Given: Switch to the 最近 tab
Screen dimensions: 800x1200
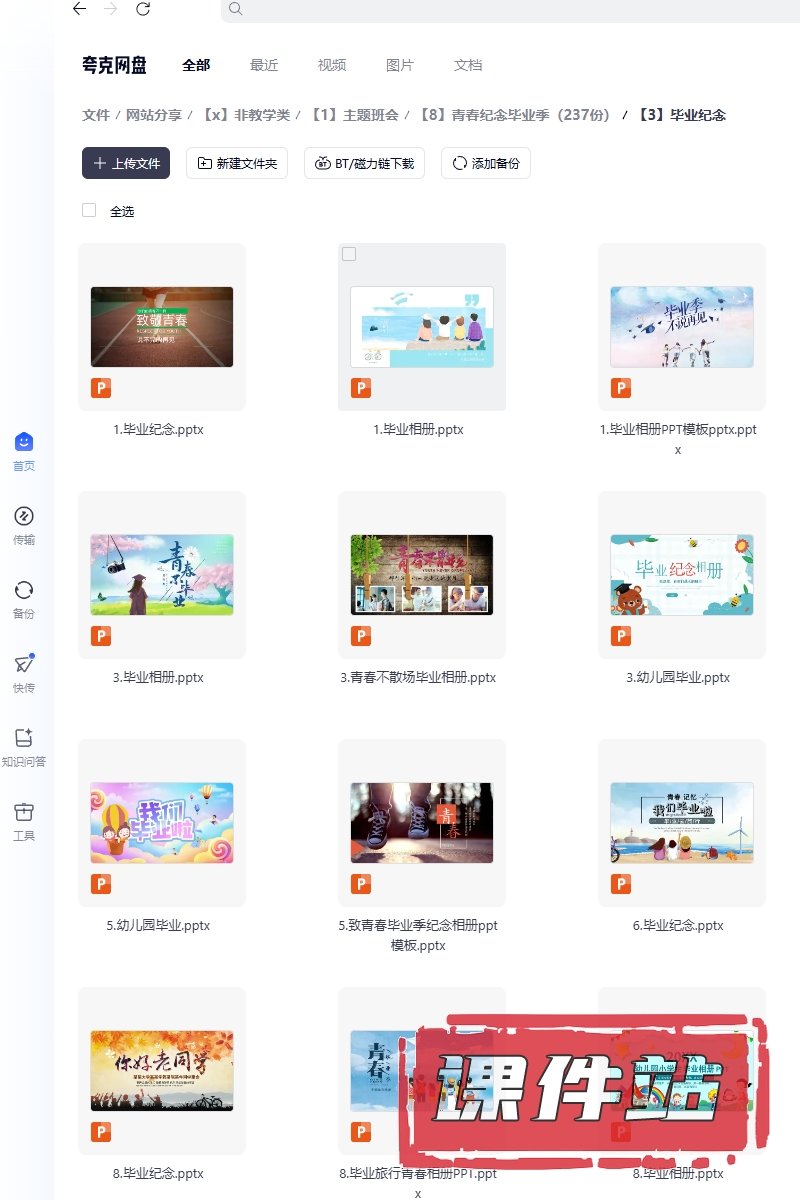Looking at the screenshot, I should (264, 65).
